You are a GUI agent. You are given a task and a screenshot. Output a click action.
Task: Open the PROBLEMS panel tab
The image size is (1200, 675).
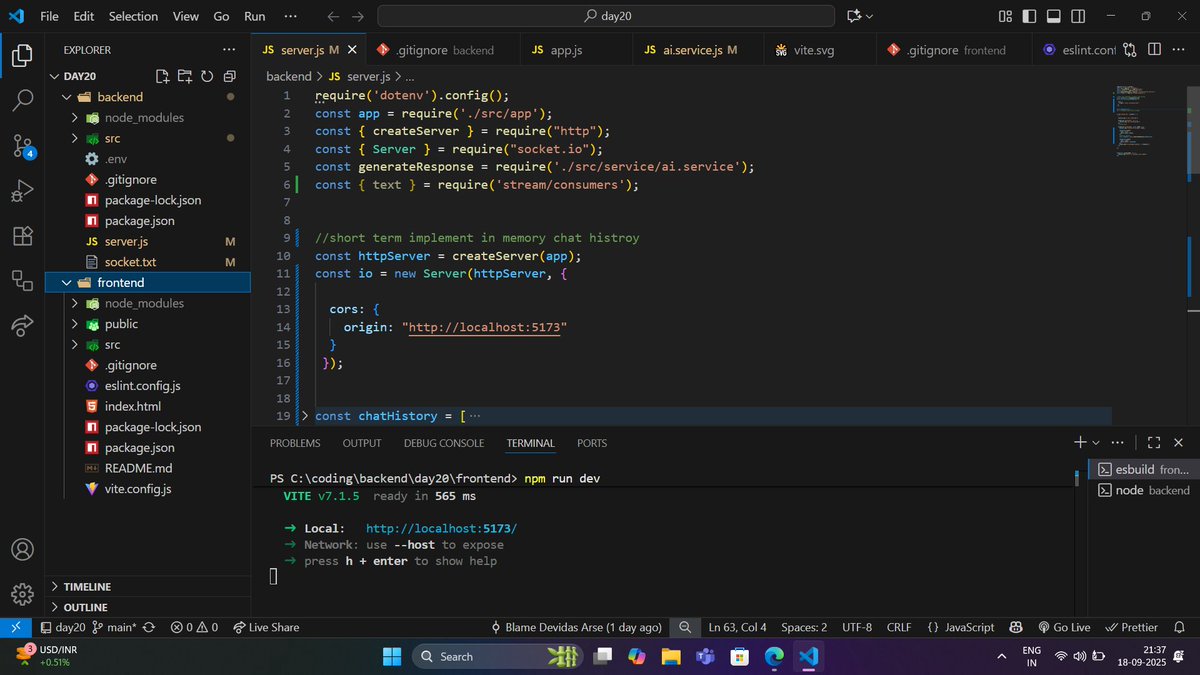(295, 443)
